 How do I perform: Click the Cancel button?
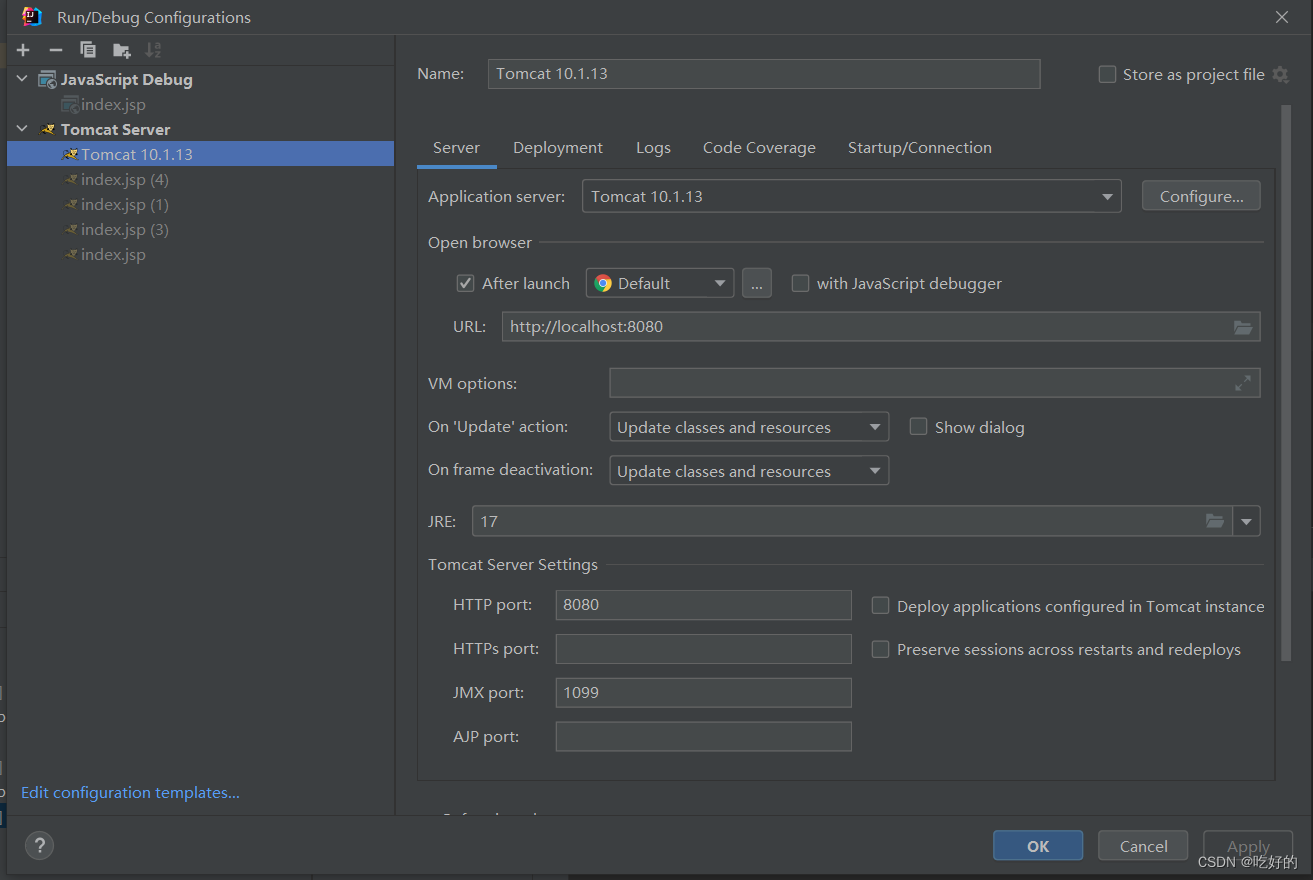point(1143,846)
